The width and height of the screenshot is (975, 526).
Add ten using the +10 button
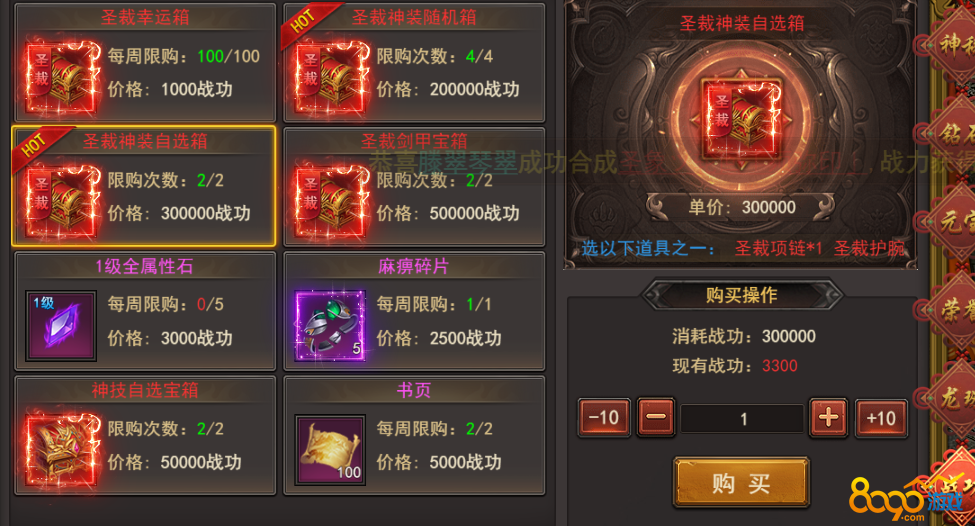(x=881, y=418)
